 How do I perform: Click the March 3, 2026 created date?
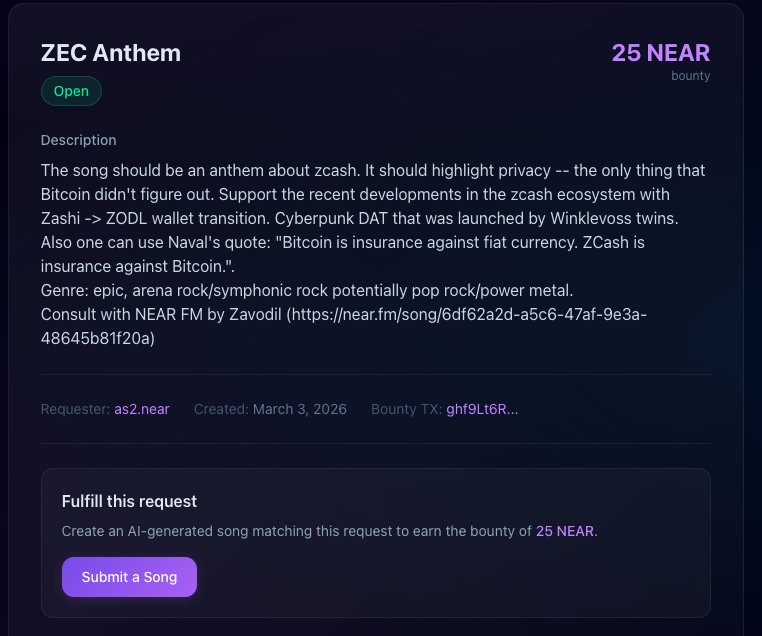coord(299,409)
